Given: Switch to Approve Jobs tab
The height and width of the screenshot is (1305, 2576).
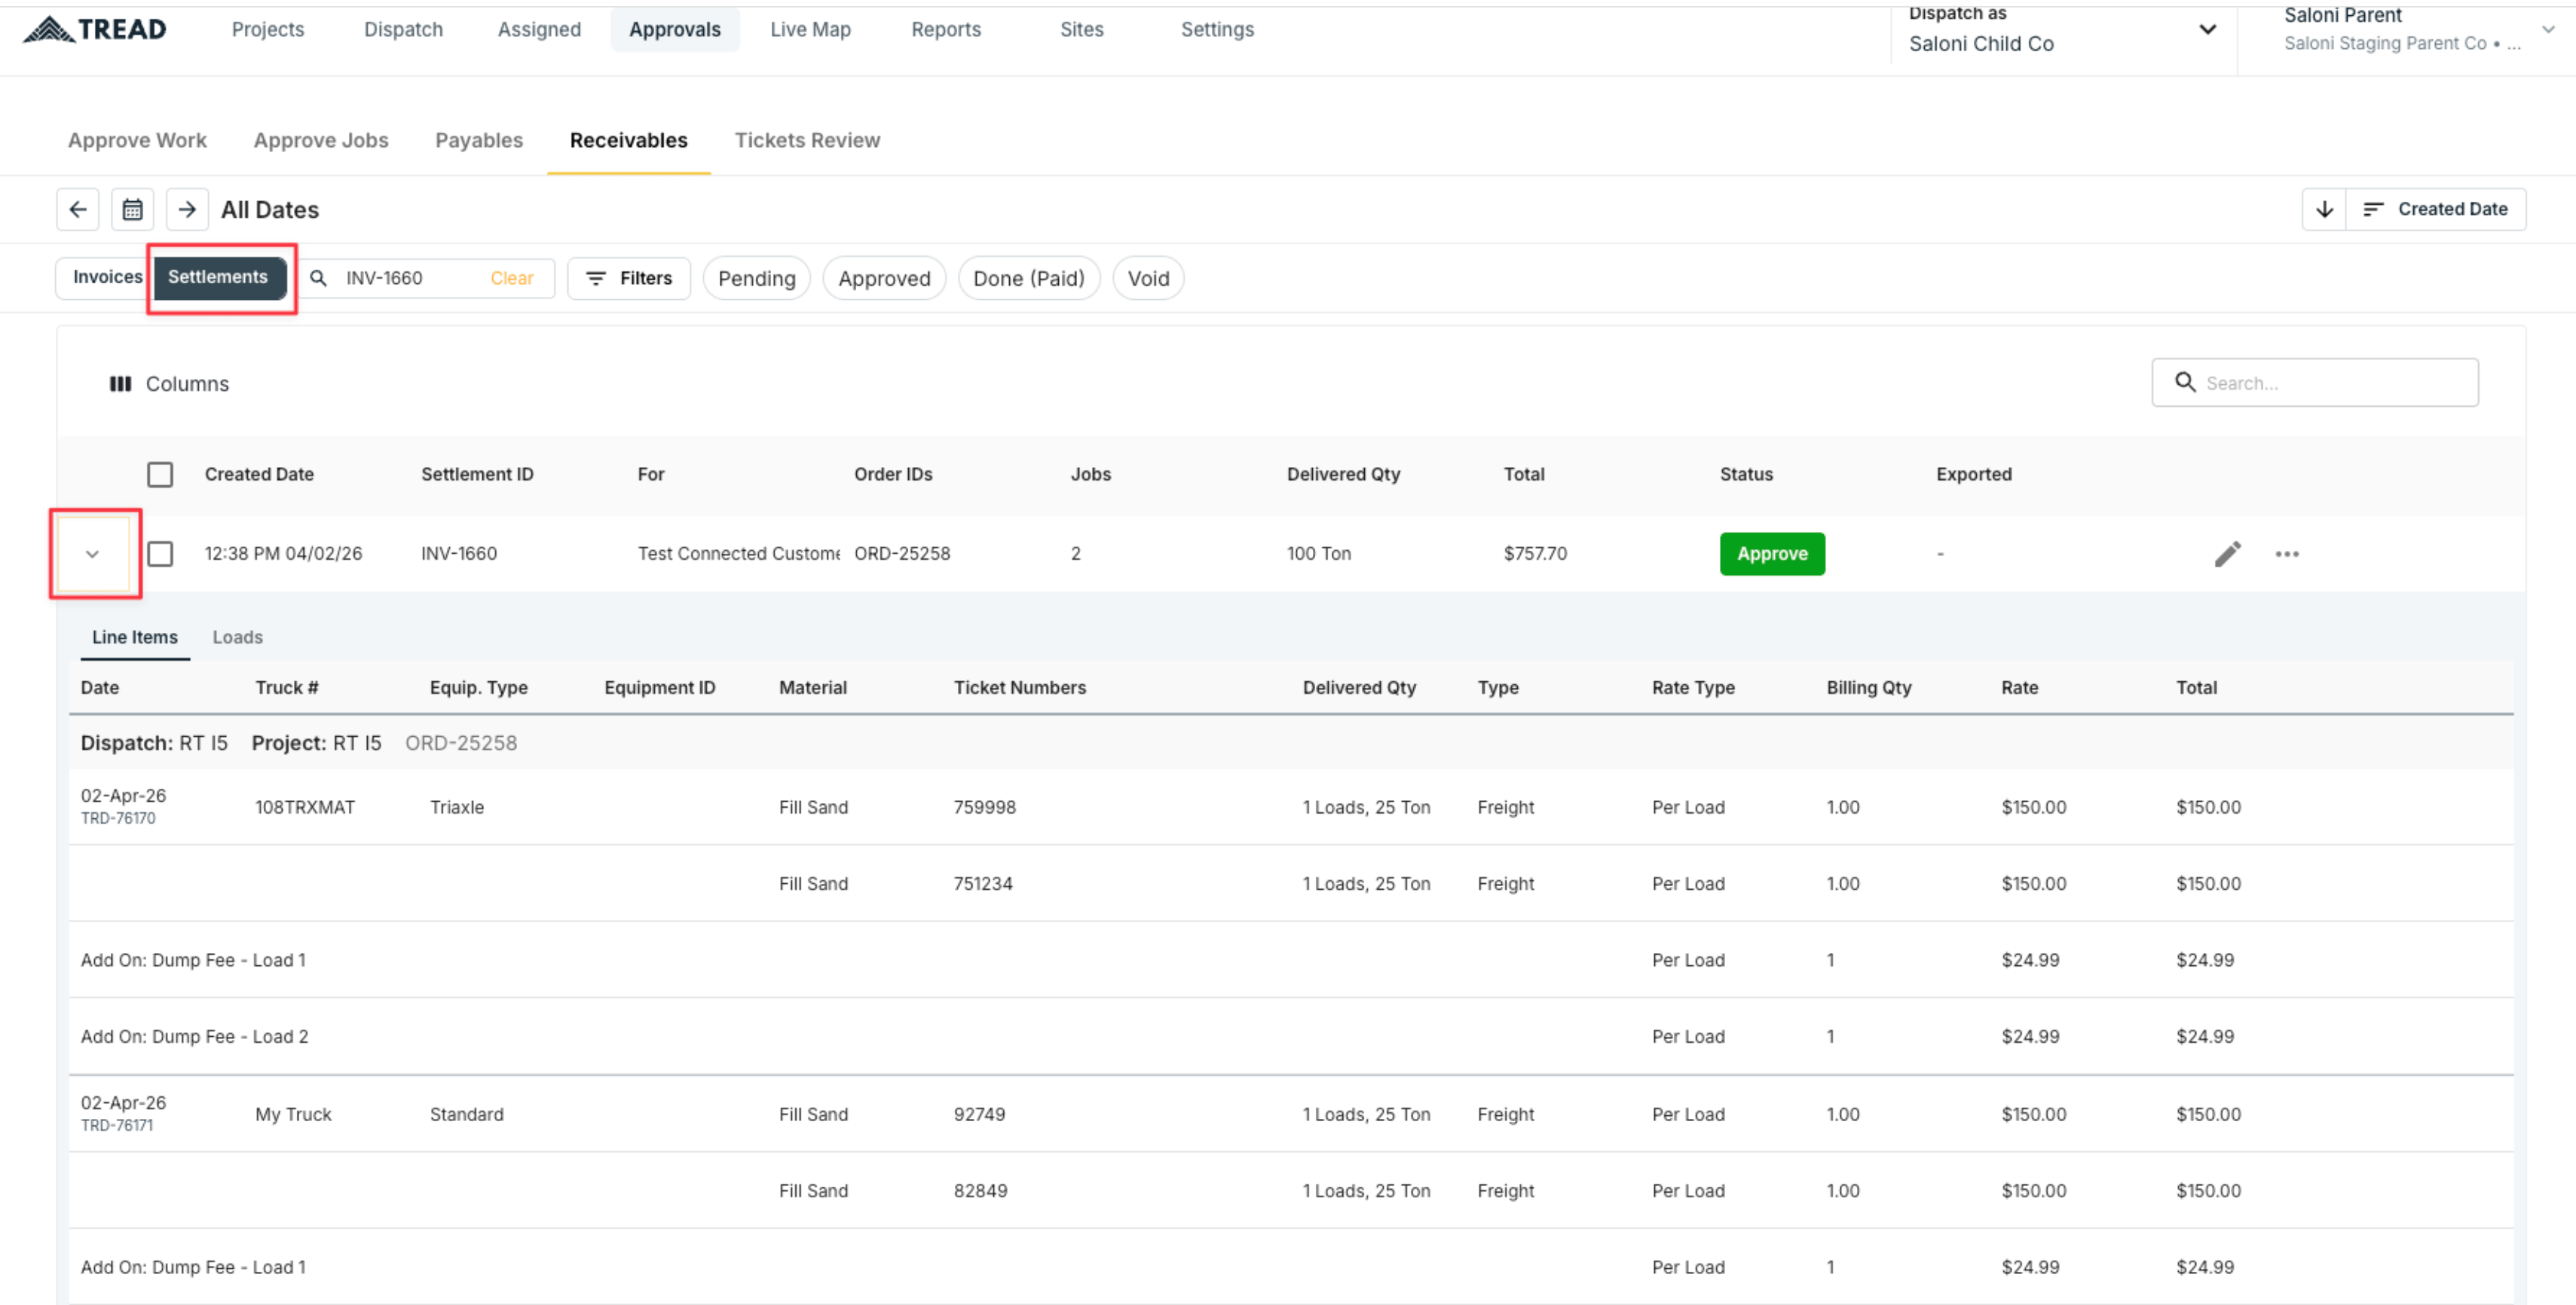Looking at the screenshot, I should [x=321, y=141].
